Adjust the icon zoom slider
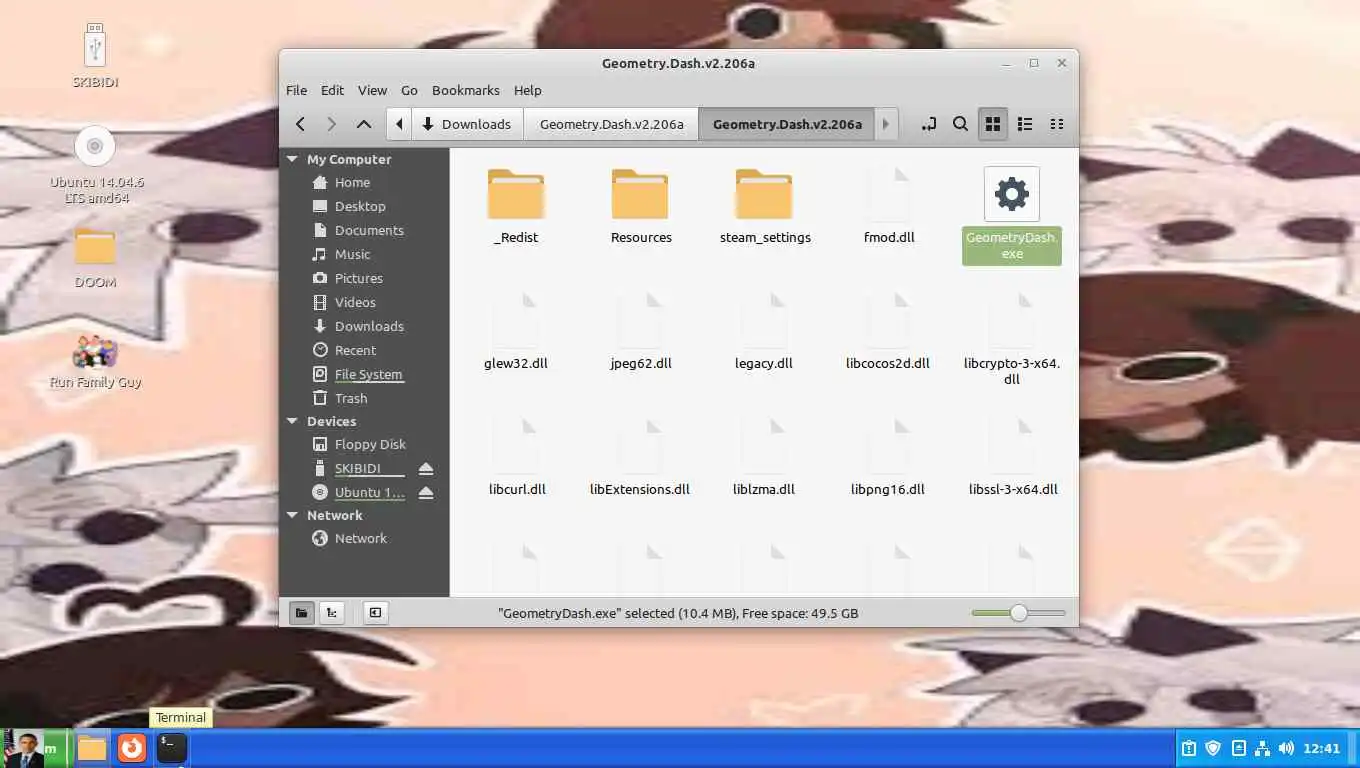 (1019, 613)
